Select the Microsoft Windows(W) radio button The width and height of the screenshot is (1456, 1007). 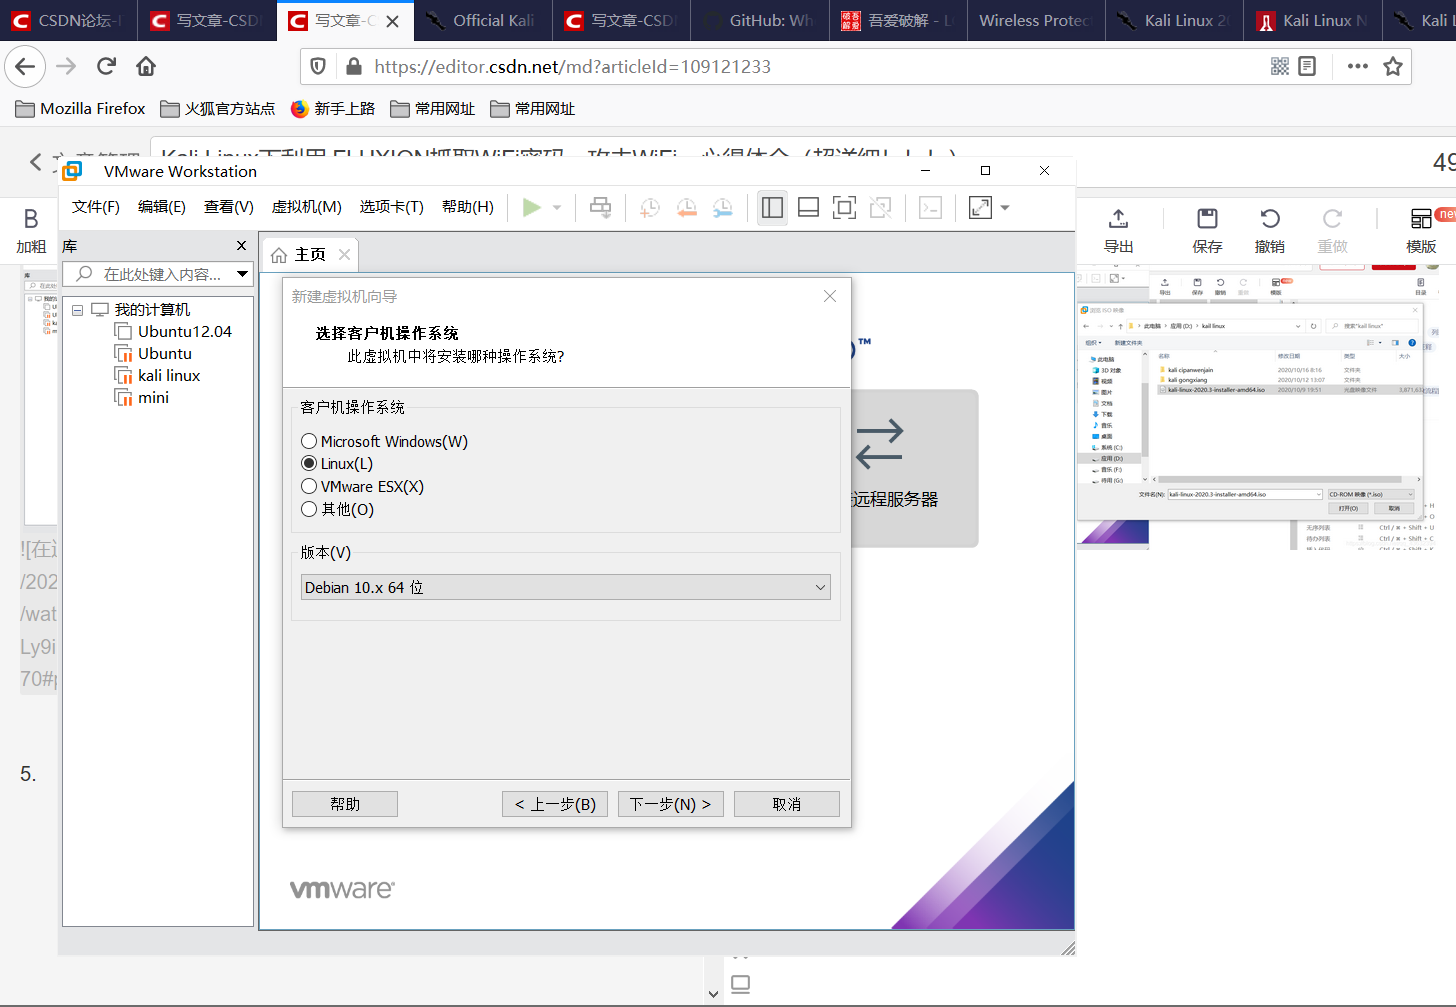coord(309,441)
